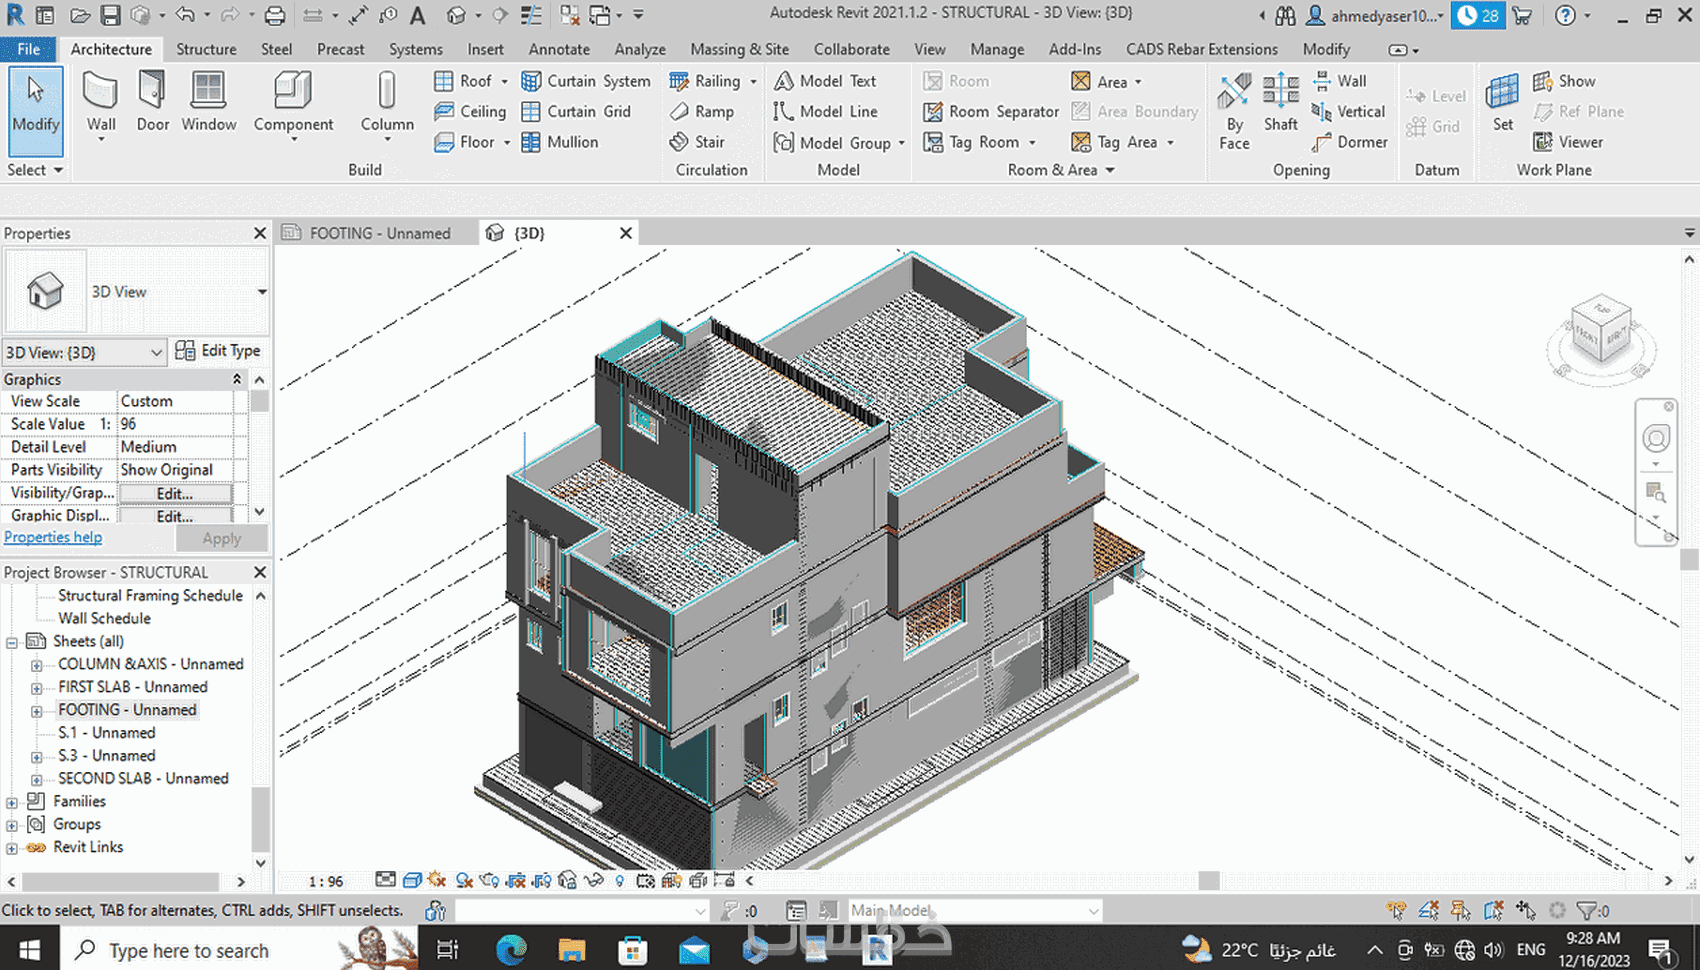Click the Edit Type button

218,351
